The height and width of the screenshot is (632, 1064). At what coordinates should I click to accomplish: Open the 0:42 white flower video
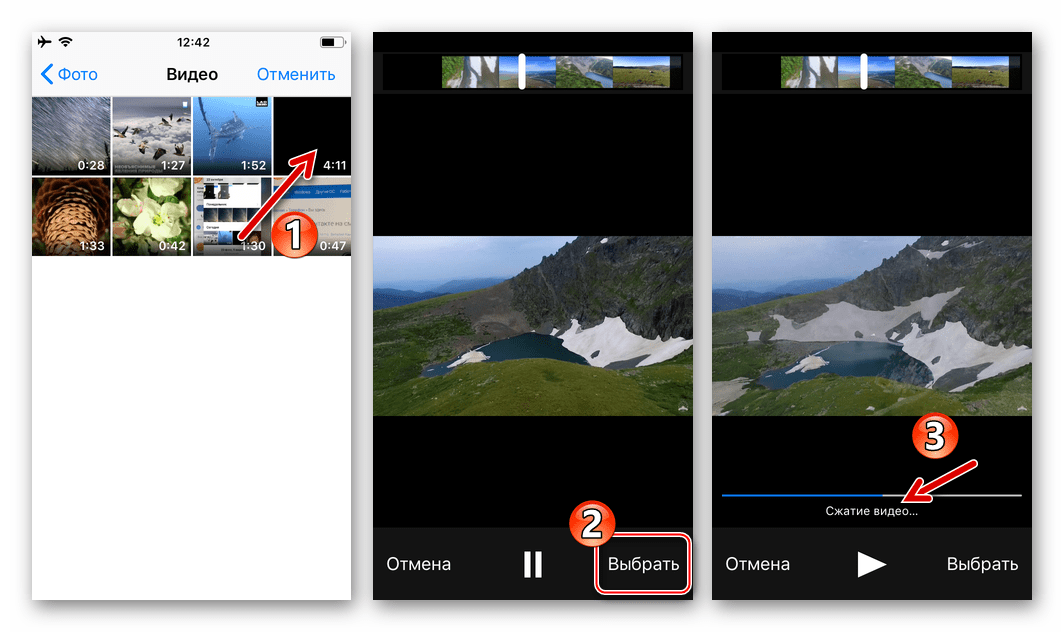(x=151, y=217)
